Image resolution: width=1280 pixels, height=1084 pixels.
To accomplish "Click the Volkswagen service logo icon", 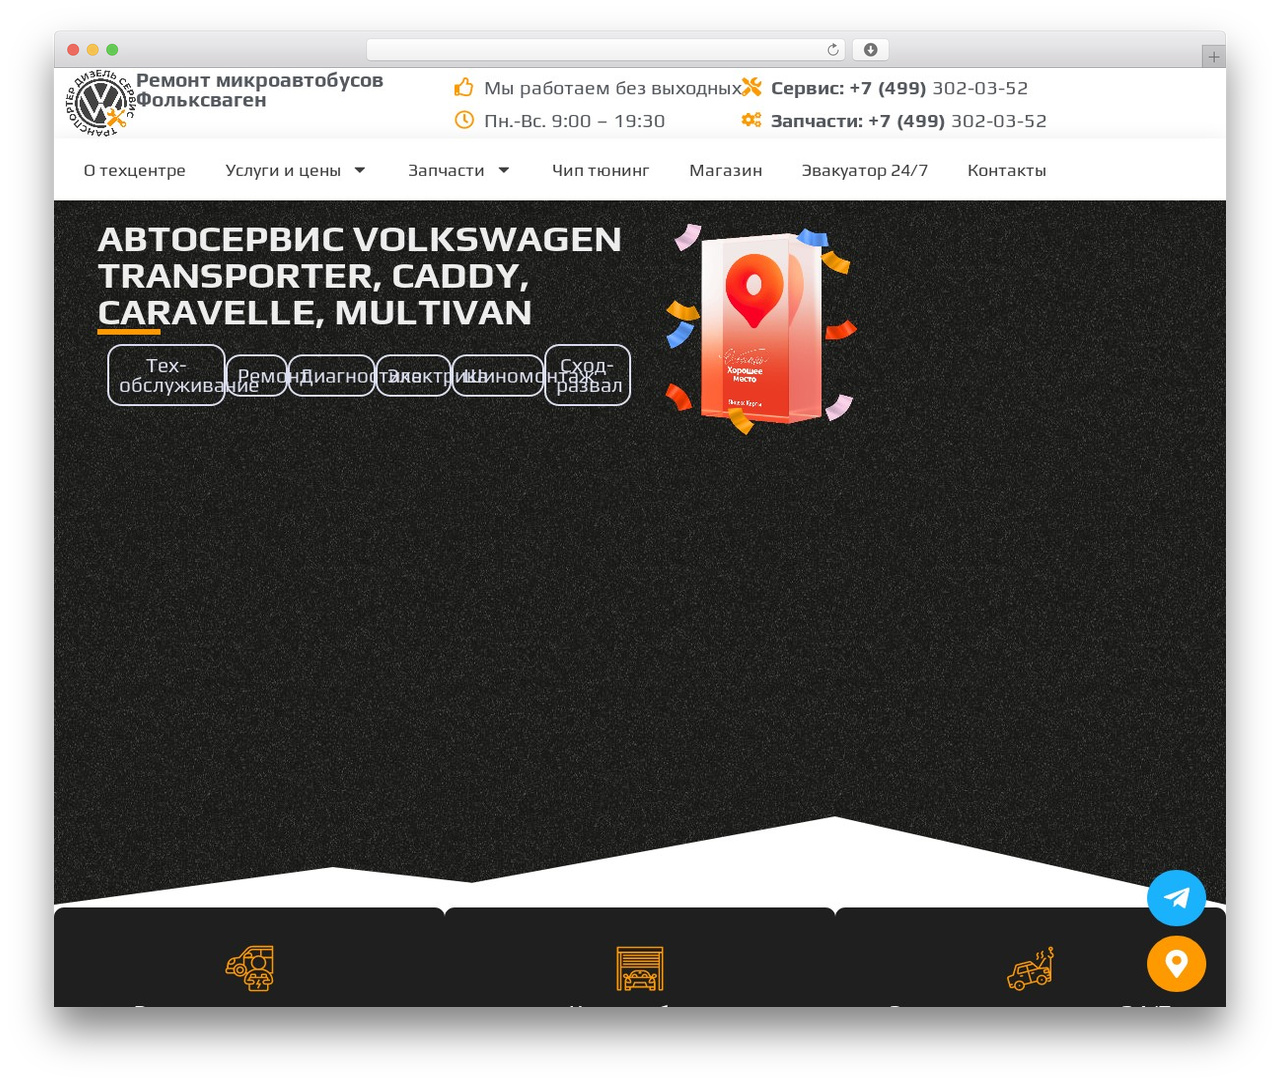I will 100,103.
